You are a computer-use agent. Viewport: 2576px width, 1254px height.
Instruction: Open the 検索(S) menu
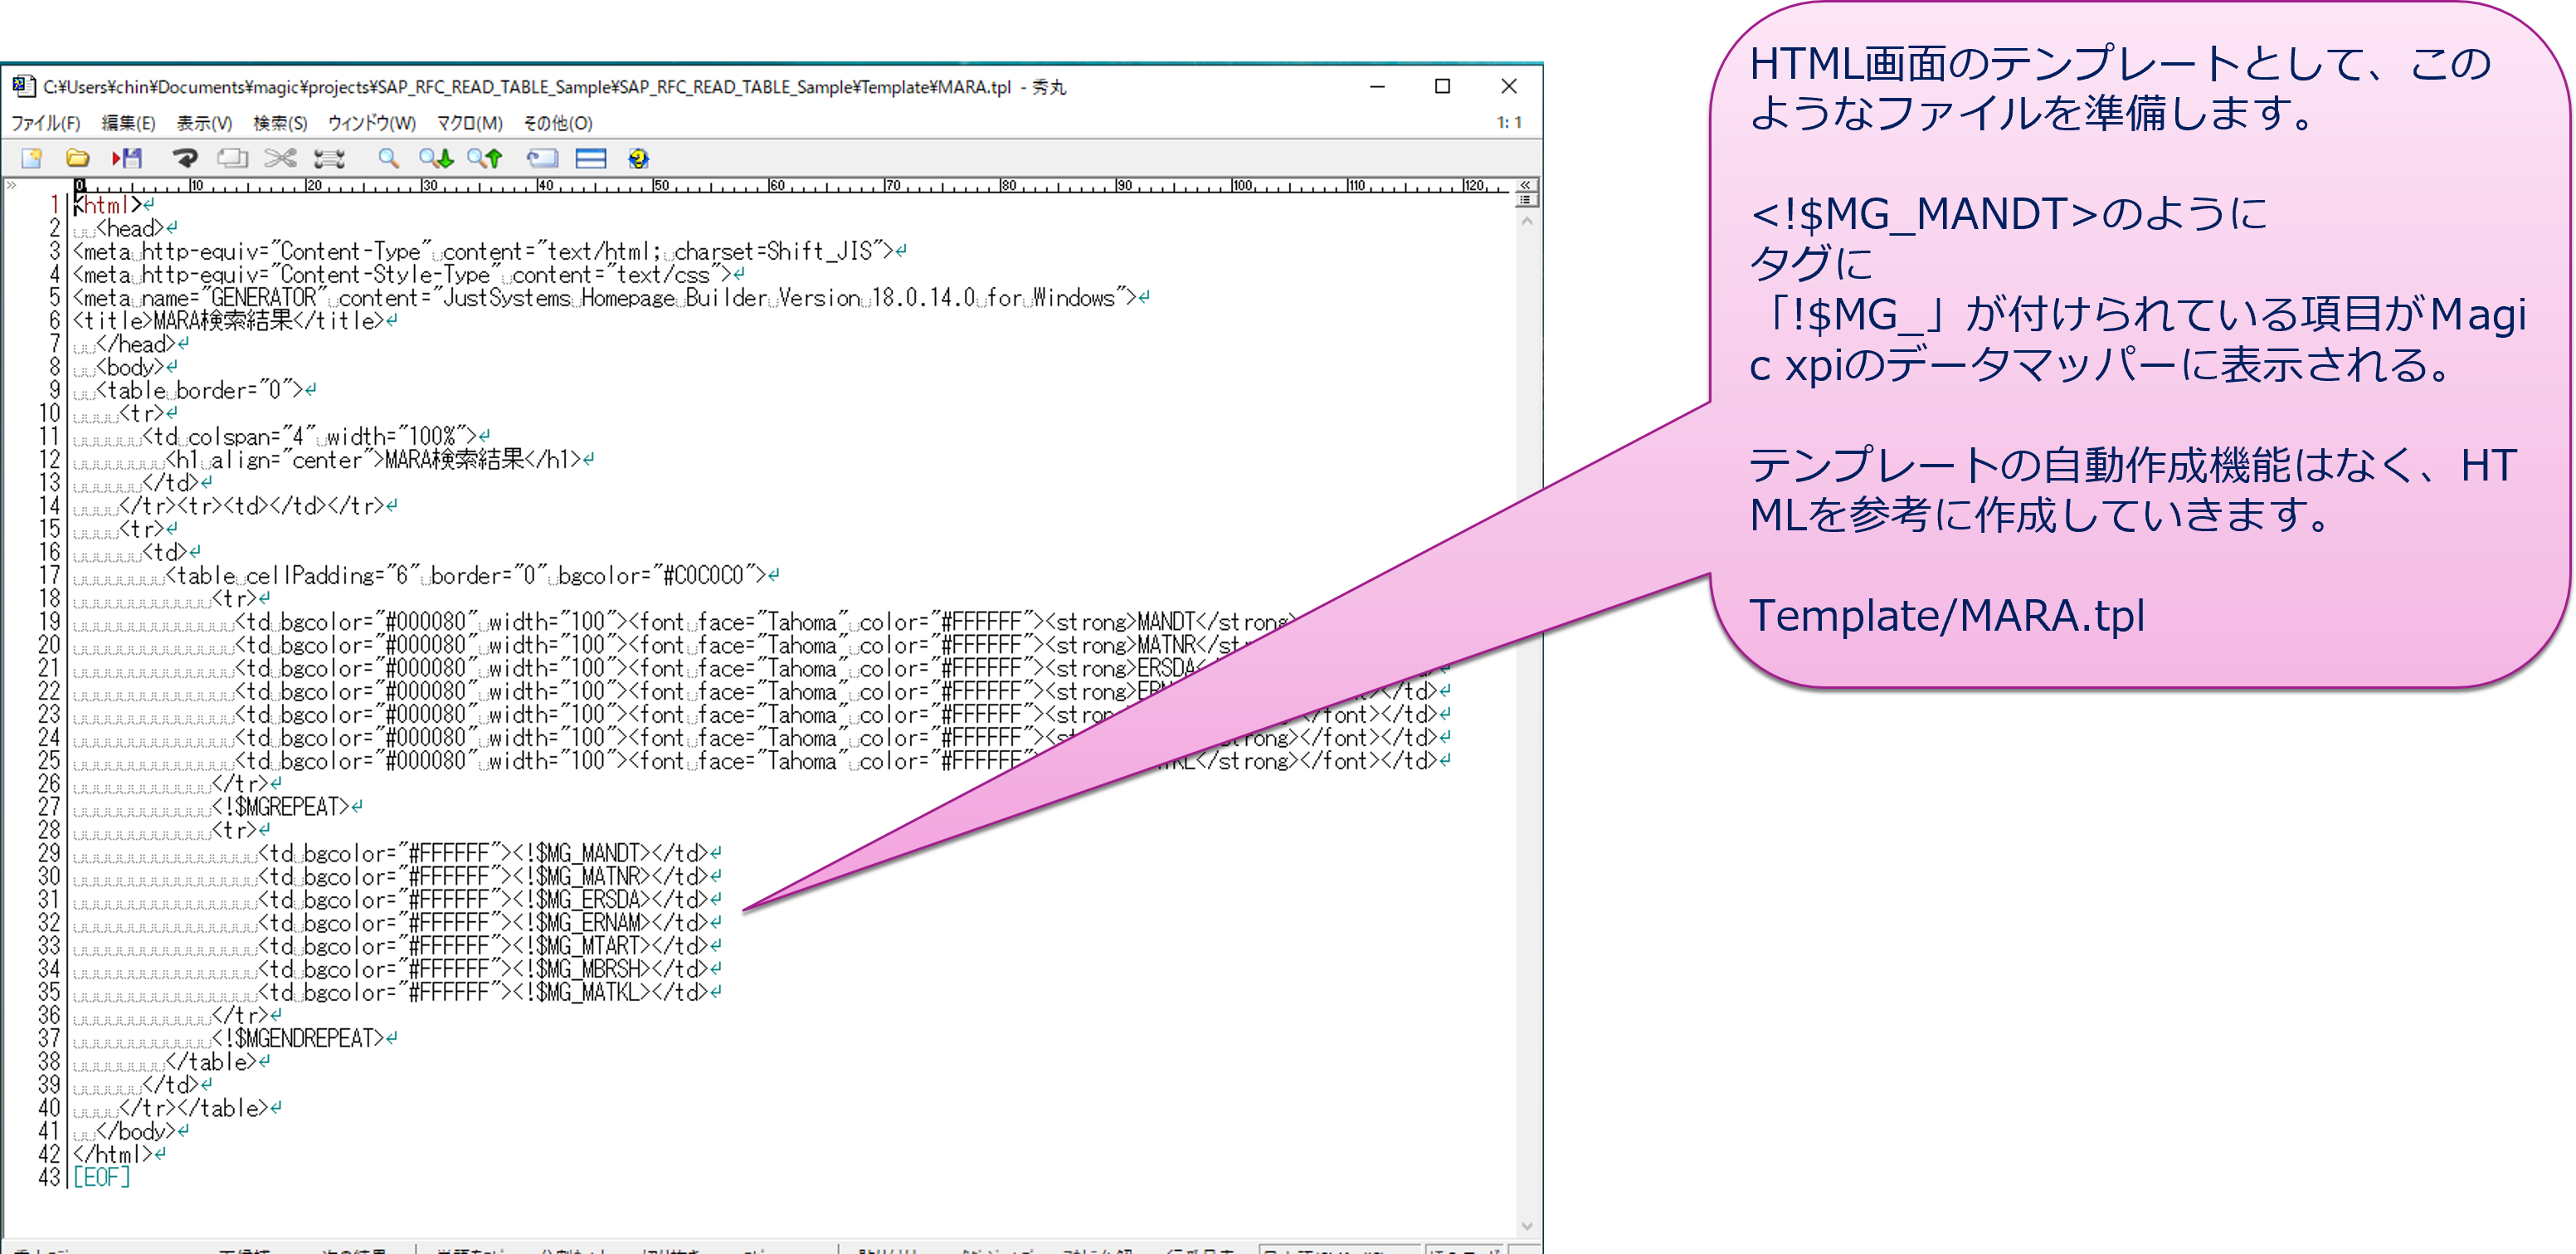280,123
